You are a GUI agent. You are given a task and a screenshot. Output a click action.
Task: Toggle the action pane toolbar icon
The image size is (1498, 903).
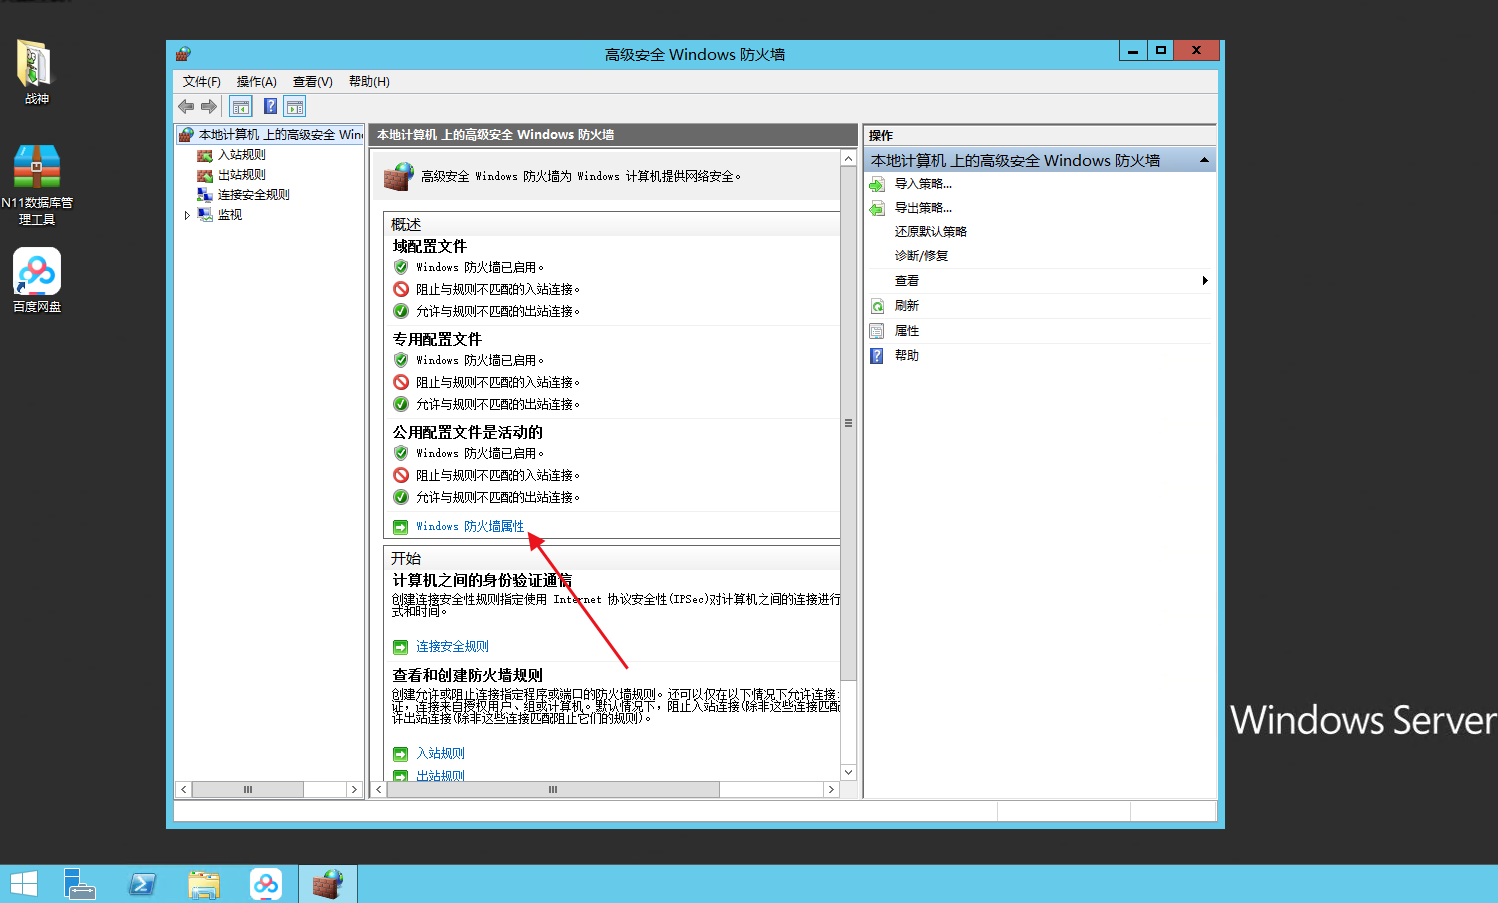click(295, 107)
